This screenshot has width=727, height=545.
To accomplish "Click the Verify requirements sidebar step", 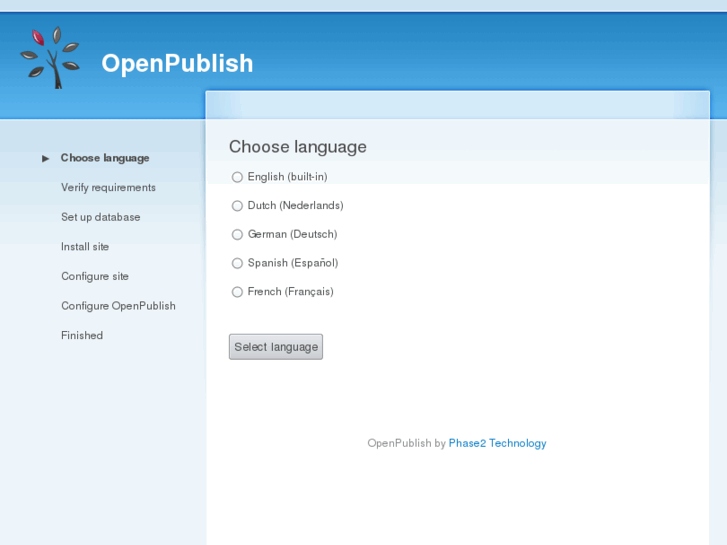I will pos(108,188).
